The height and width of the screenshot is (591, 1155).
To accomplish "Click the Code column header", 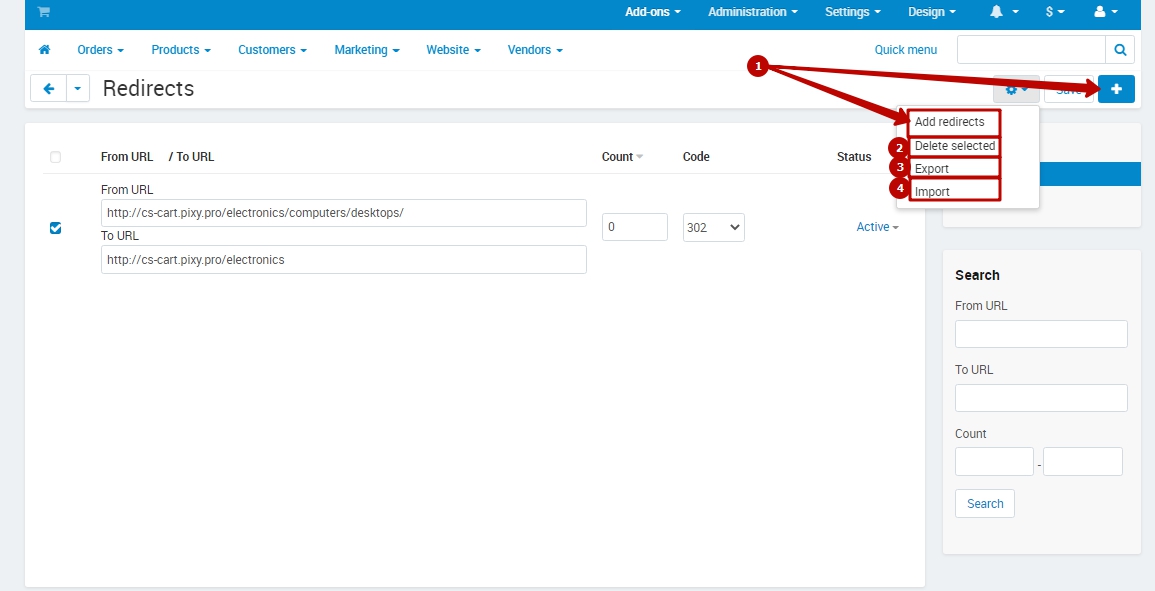I will click(696, 157).
